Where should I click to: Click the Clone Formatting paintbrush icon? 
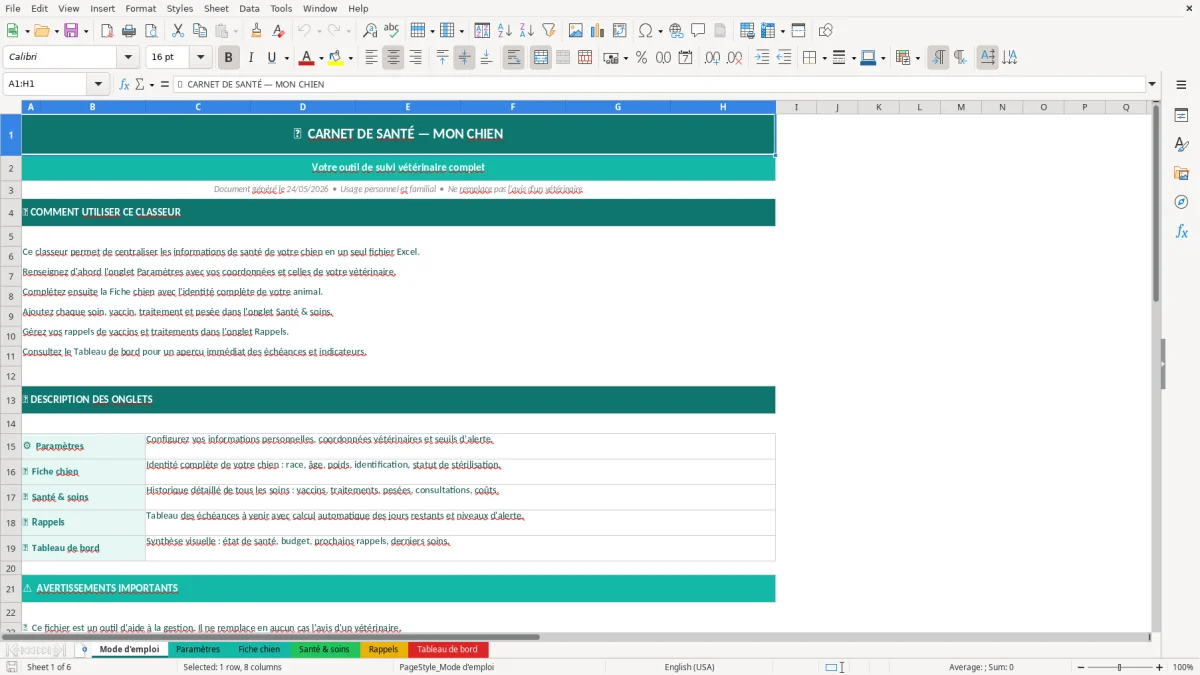[256, 30]
